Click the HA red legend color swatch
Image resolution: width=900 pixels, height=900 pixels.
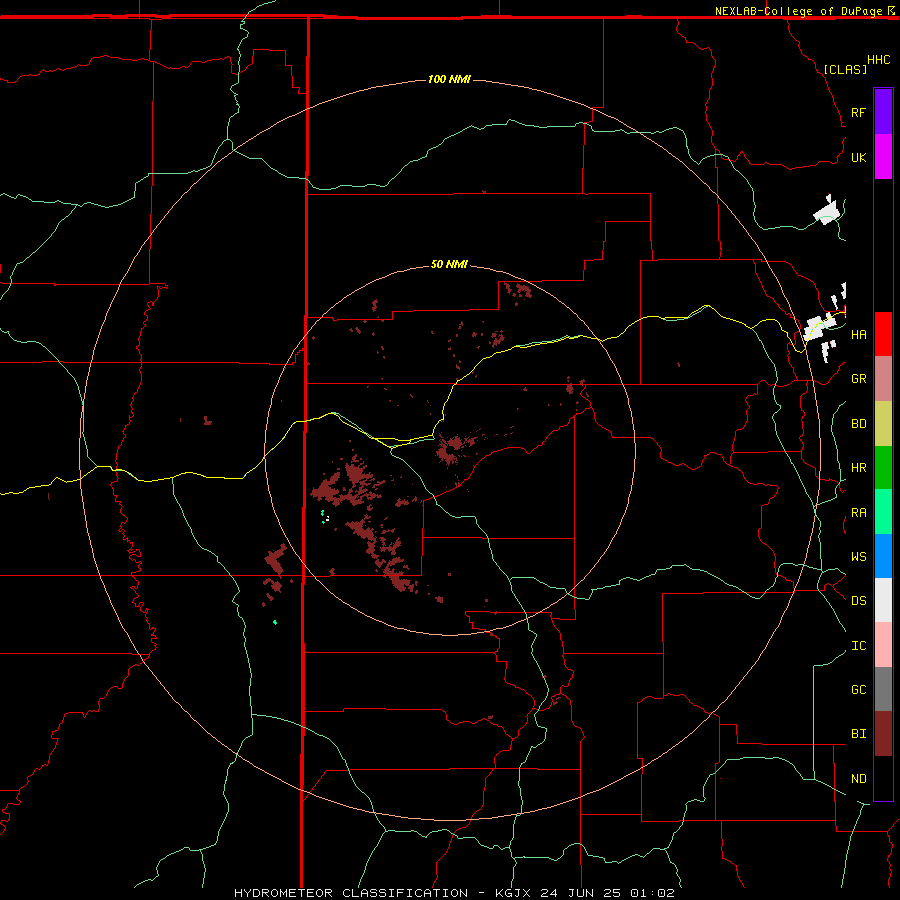coord(883,334)
